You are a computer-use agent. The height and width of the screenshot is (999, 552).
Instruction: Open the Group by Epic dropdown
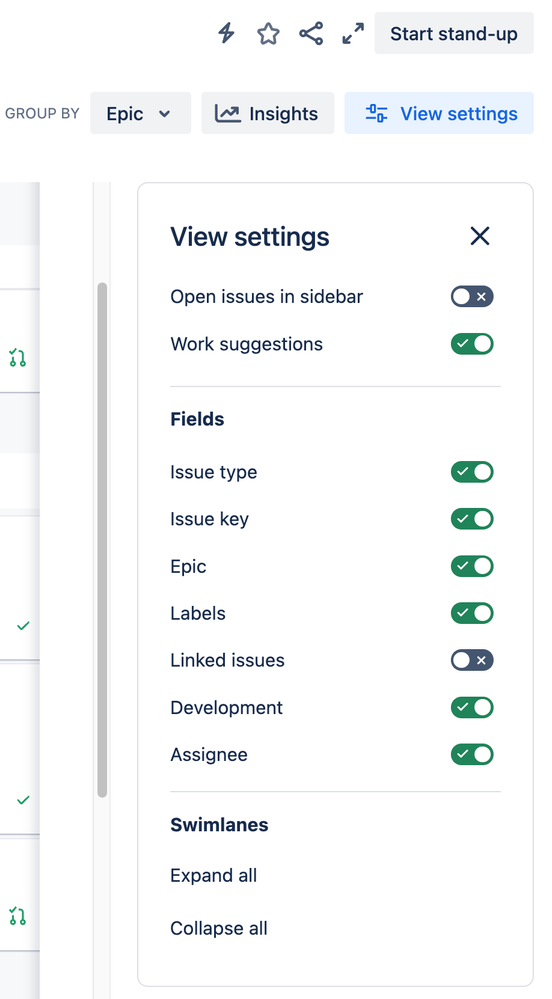(x=140, y=113)
